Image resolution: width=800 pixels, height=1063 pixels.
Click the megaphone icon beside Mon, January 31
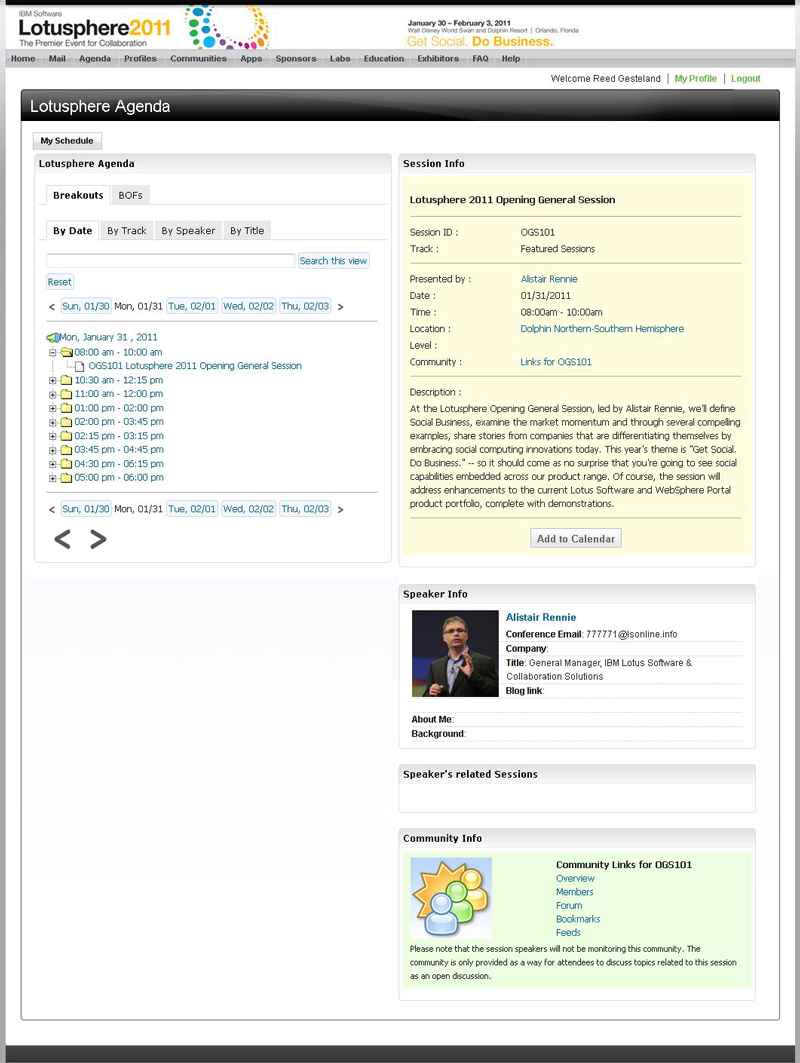tap(53, 337)
